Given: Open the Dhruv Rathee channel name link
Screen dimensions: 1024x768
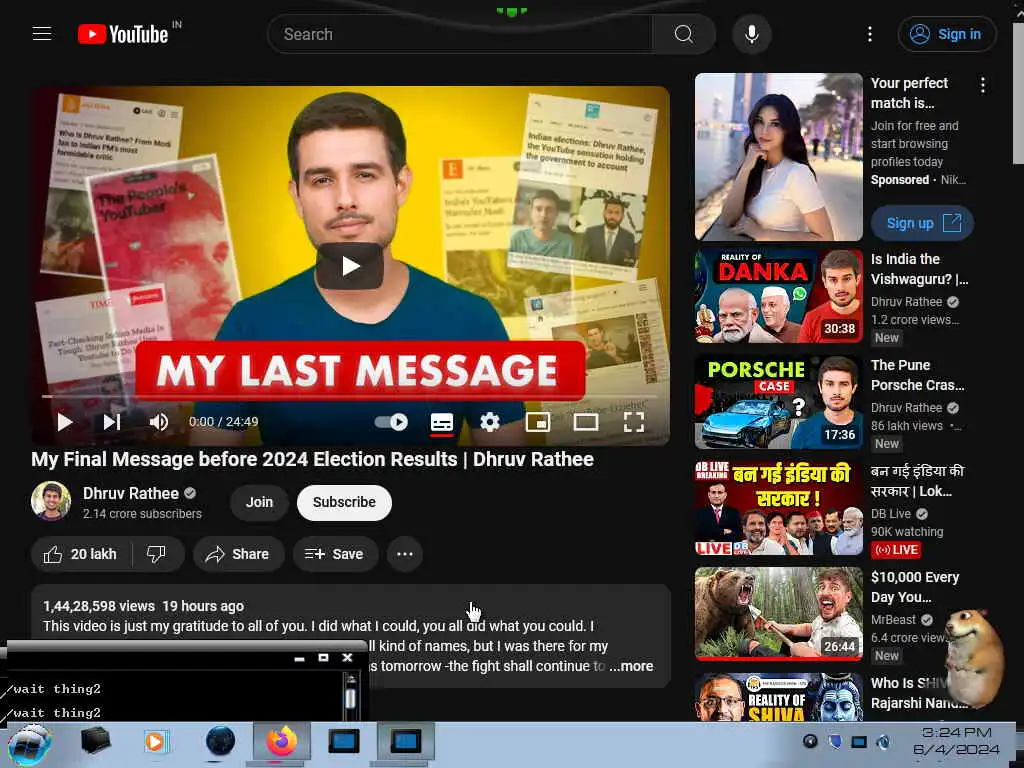Looking at the screenshot, I should [x=131, y=493].
